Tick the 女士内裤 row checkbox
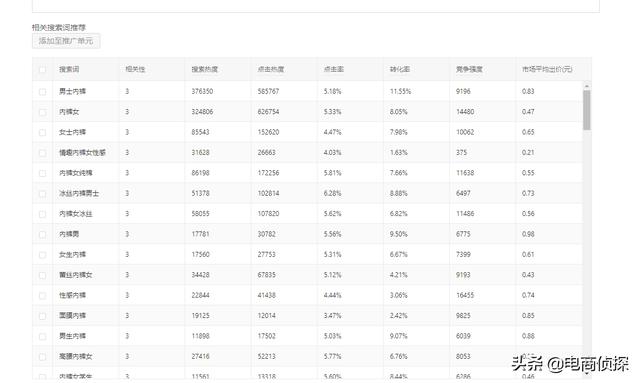The height and width of the screenshot is (383, 640). click(42, 132)
